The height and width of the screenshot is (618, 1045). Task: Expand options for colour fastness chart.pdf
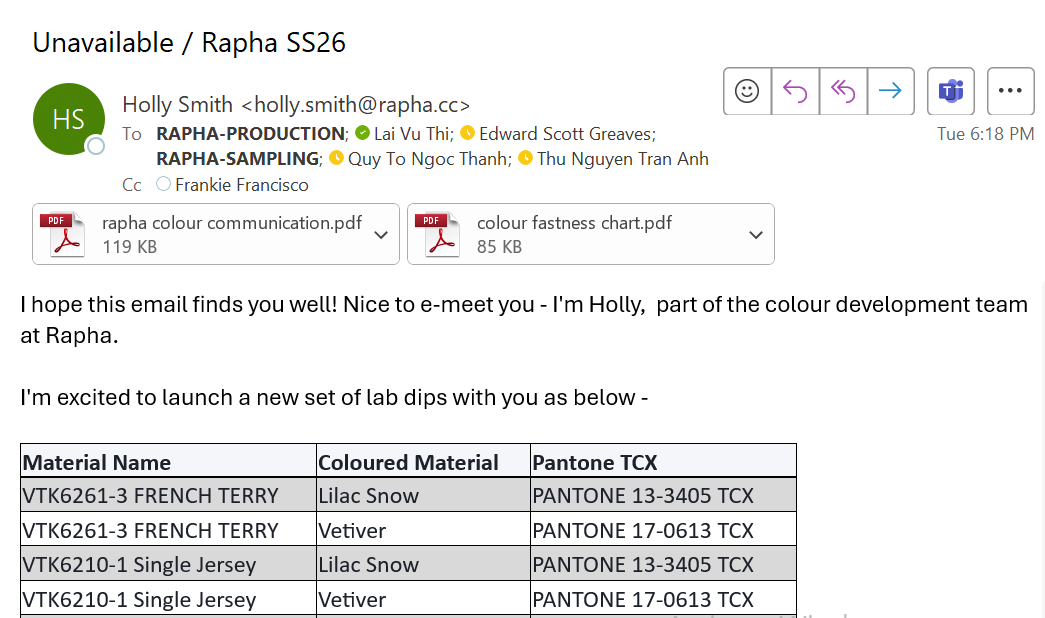coord(756,235)
